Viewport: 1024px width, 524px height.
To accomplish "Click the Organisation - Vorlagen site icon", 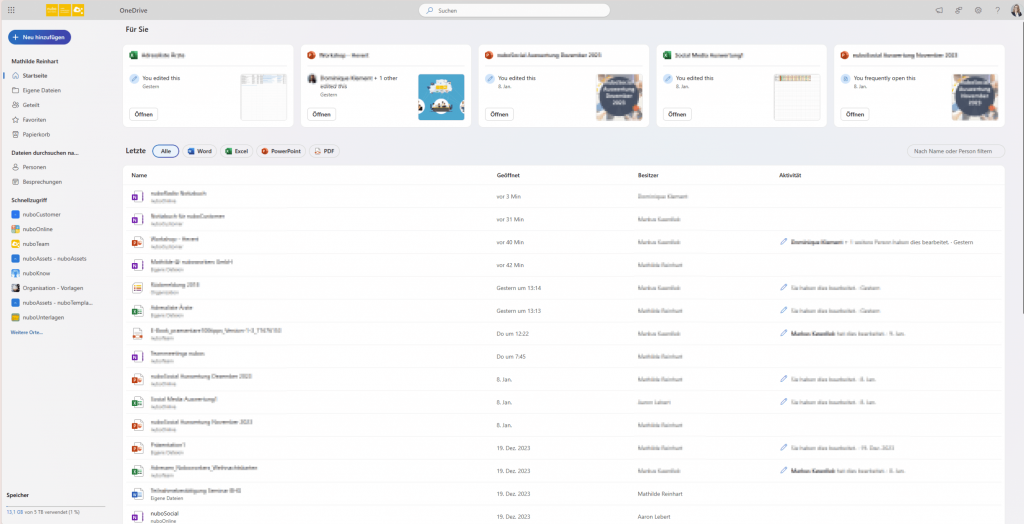I will 16,287.
